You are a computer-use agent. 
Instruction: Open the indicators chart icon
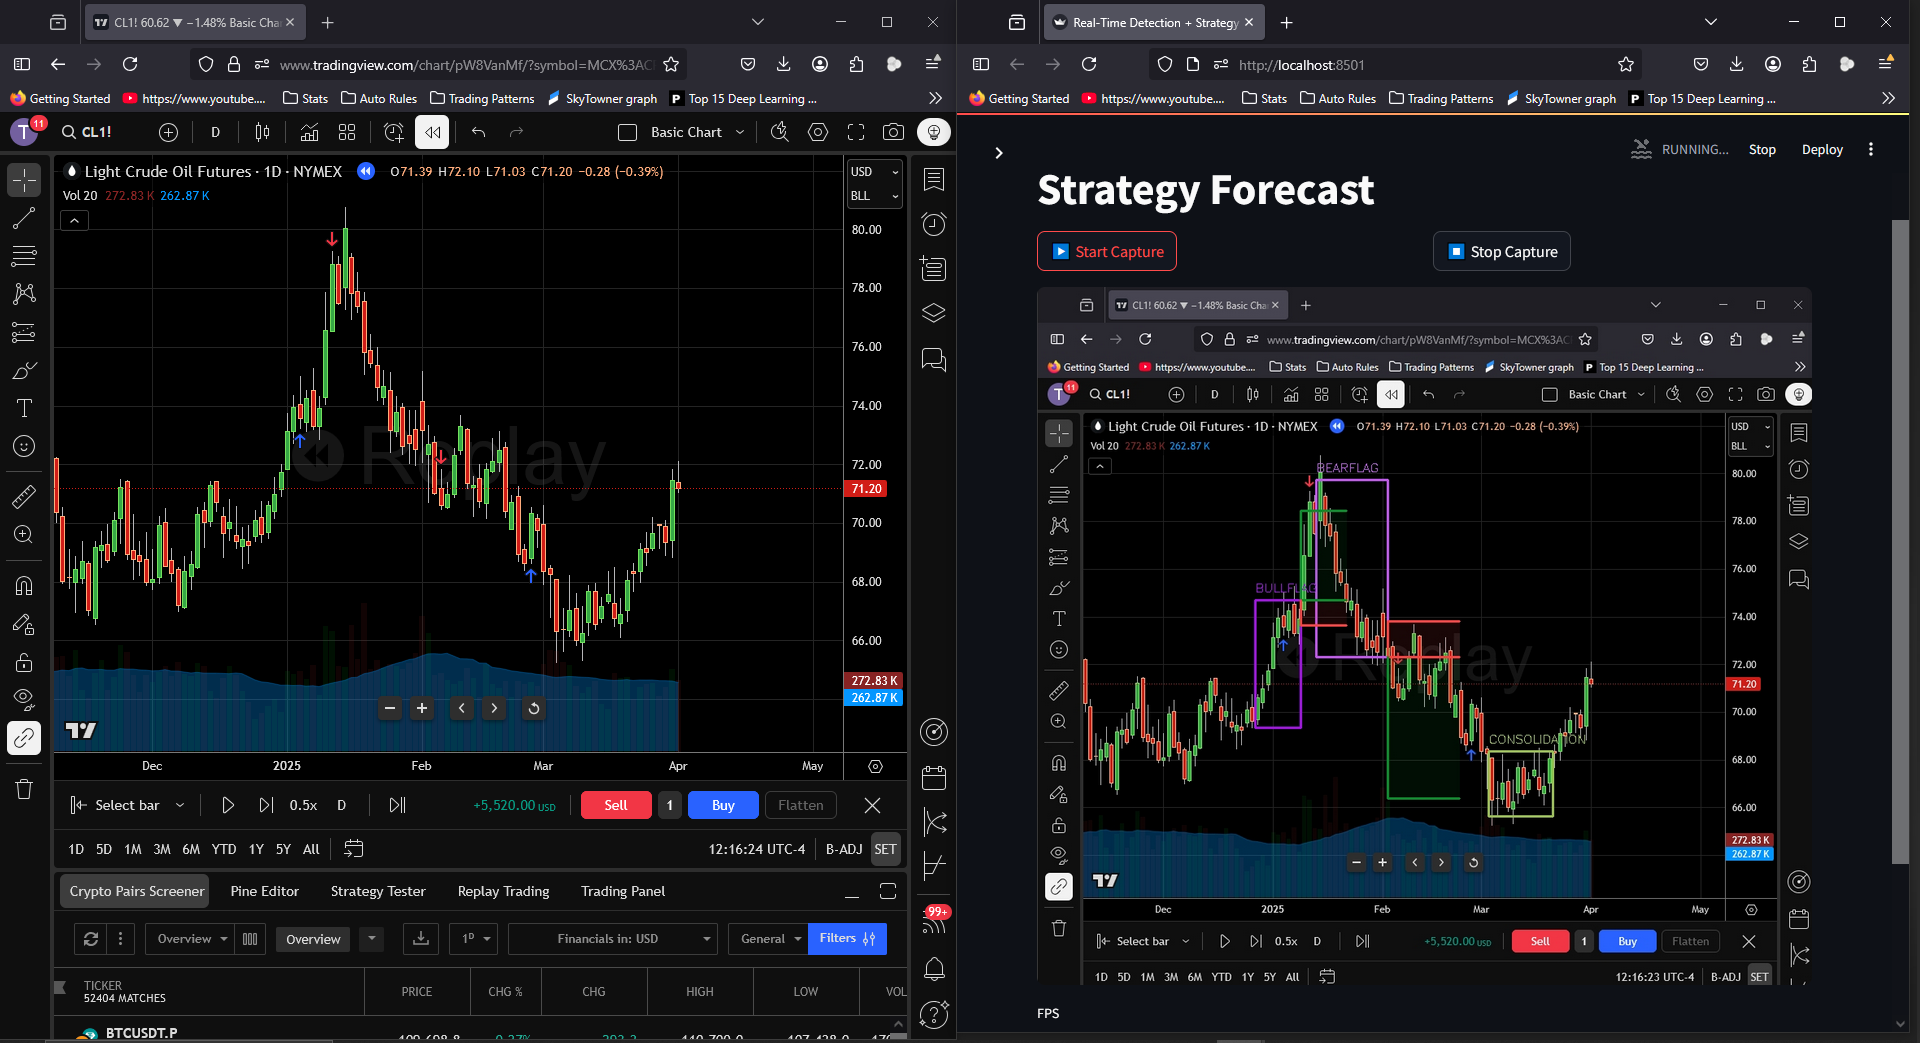309,132
